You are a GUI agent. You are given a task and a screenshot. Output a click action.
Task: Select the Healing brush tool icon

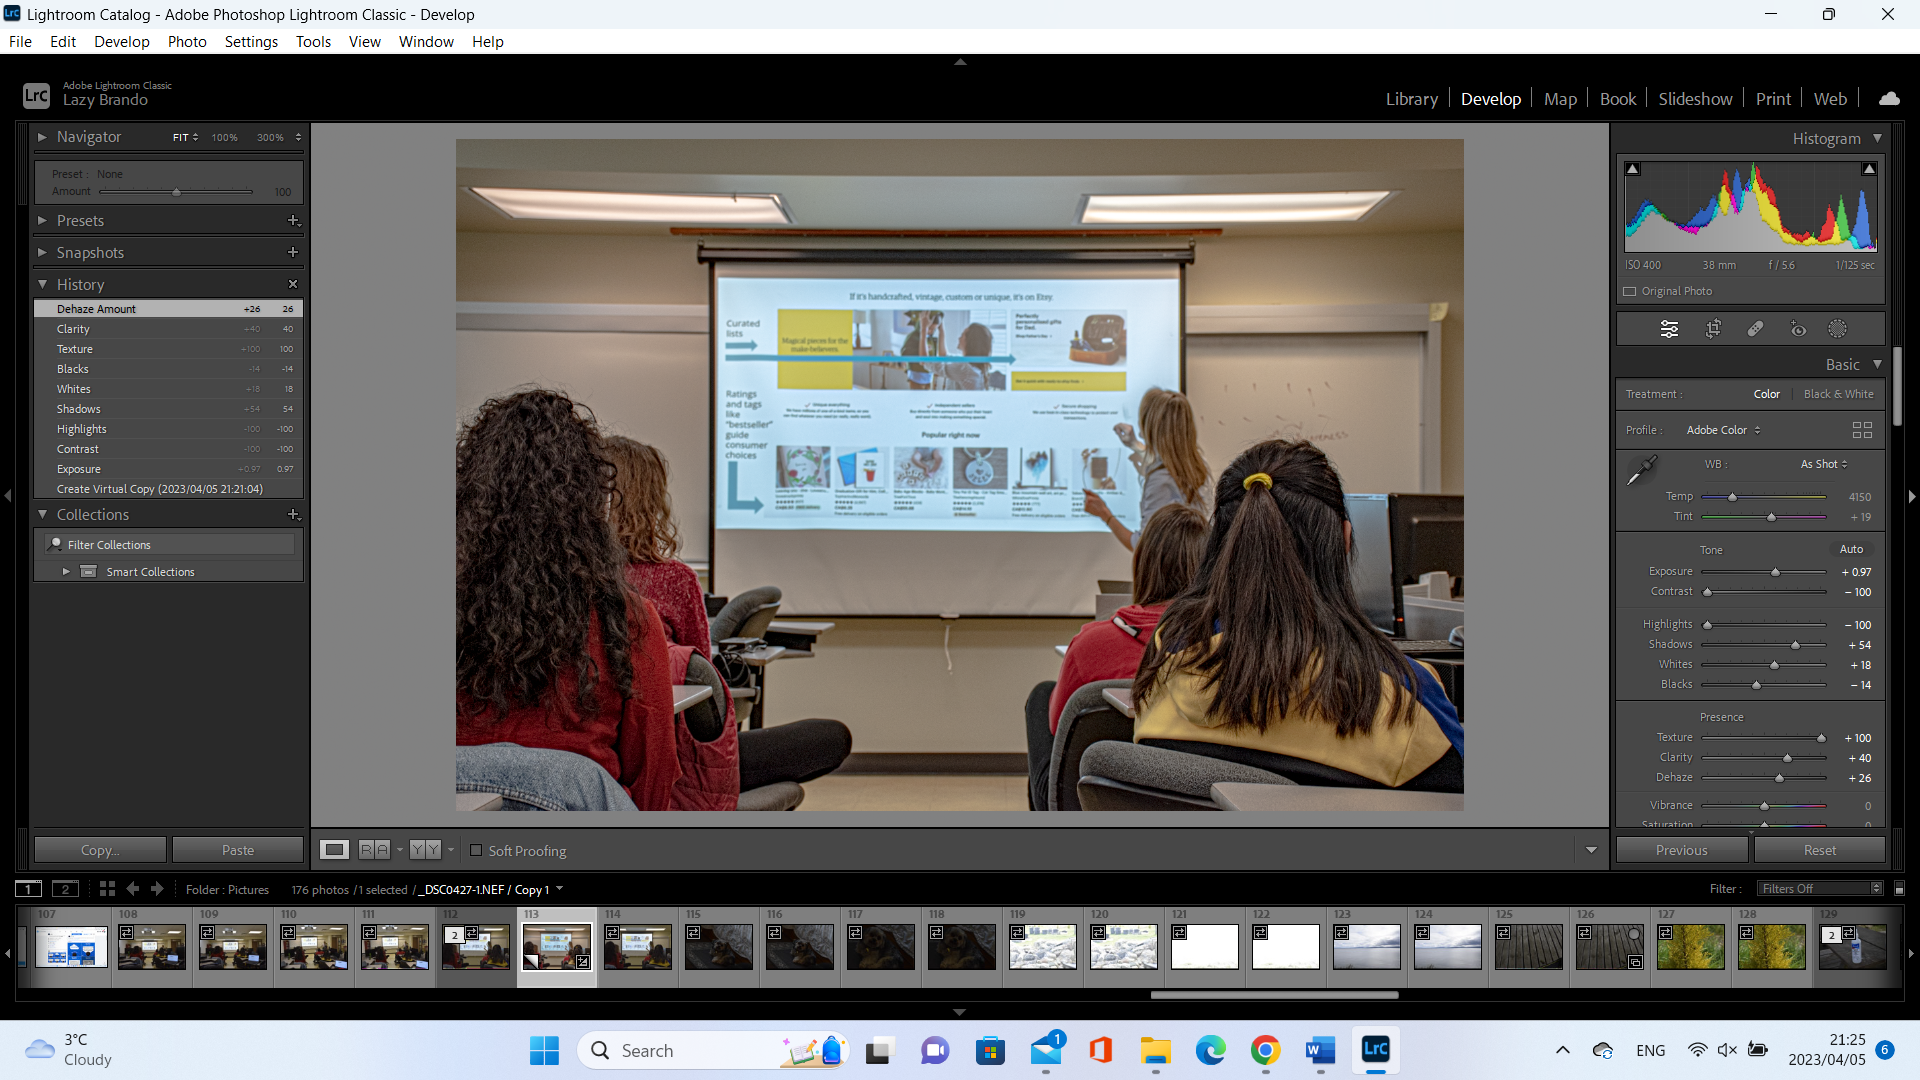pyautogui.click(x=1755, y=329)
